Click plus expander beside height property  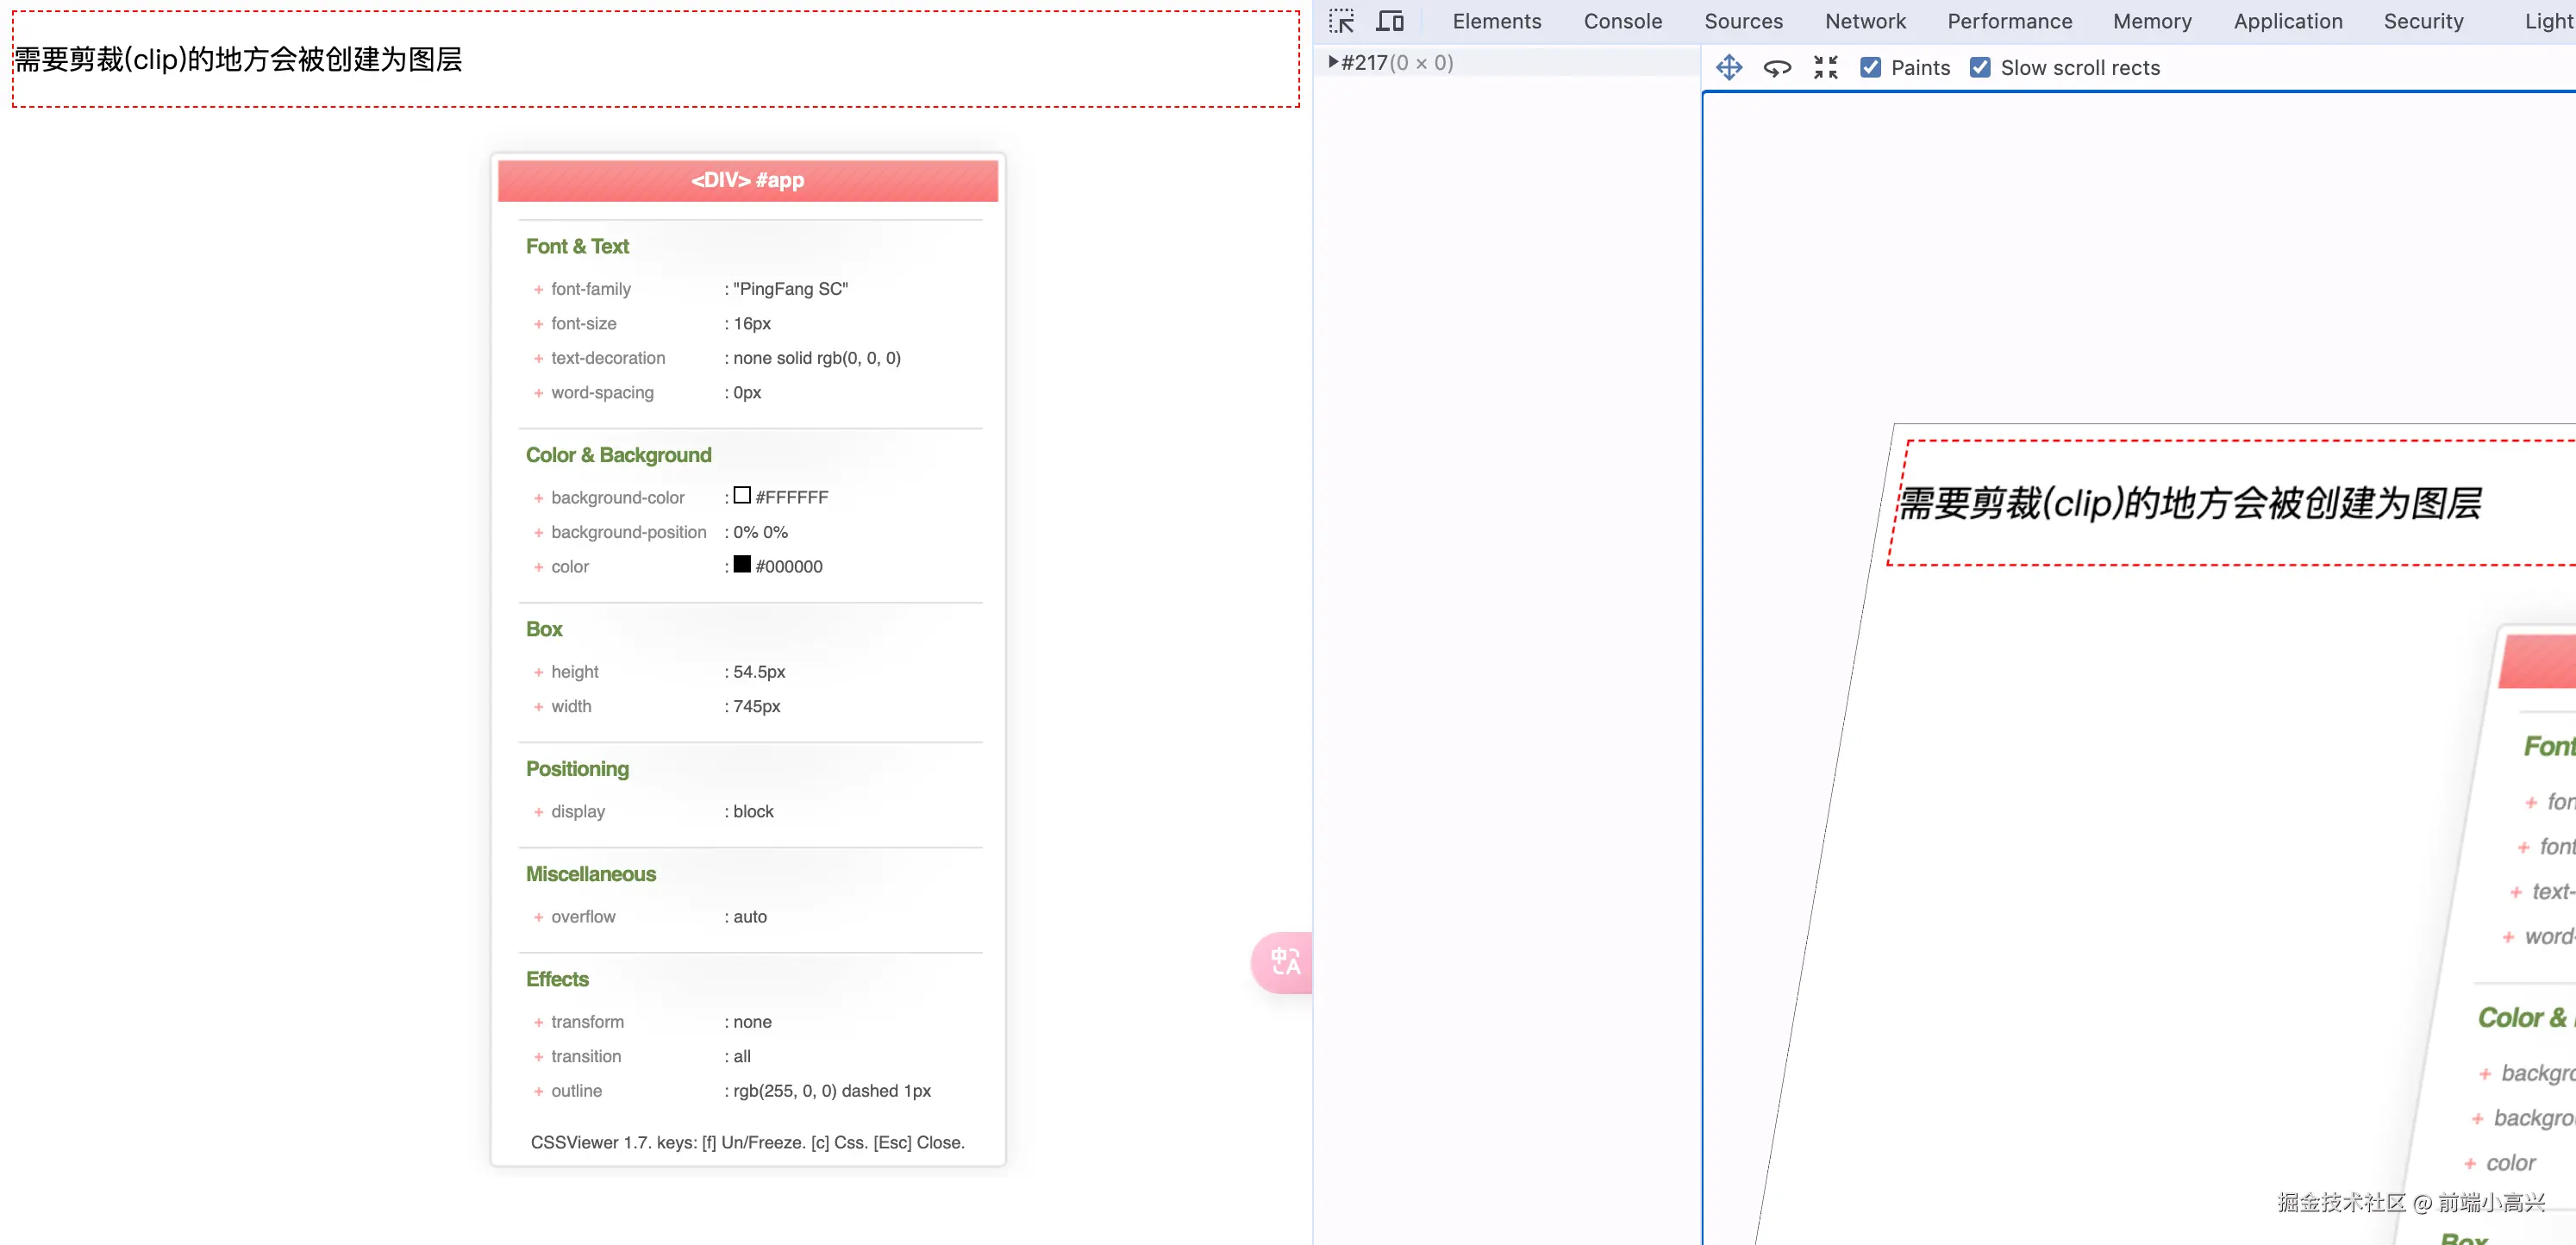click(538, 672)
